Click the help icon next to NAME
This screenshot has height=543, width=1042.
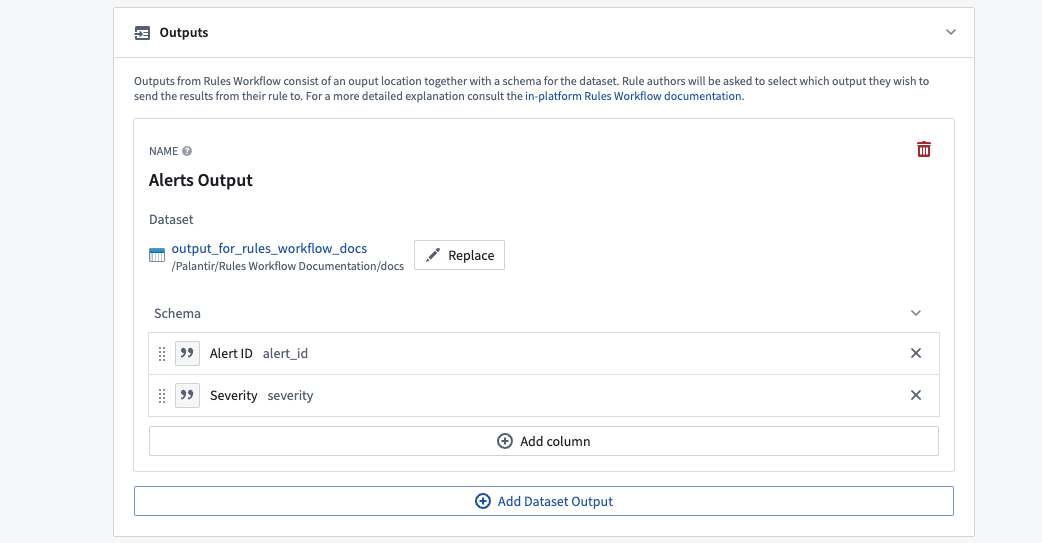click(187, 151)
